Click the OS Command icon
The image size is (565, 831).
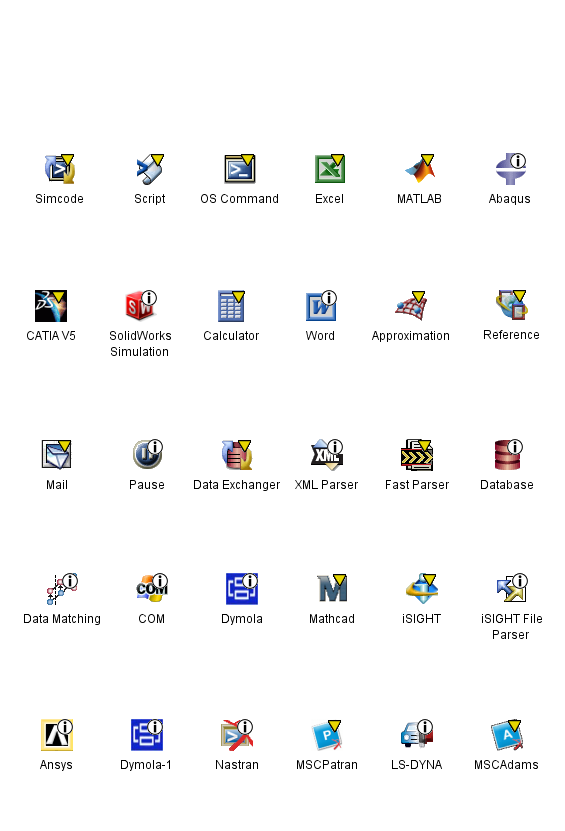click(240, 169)
